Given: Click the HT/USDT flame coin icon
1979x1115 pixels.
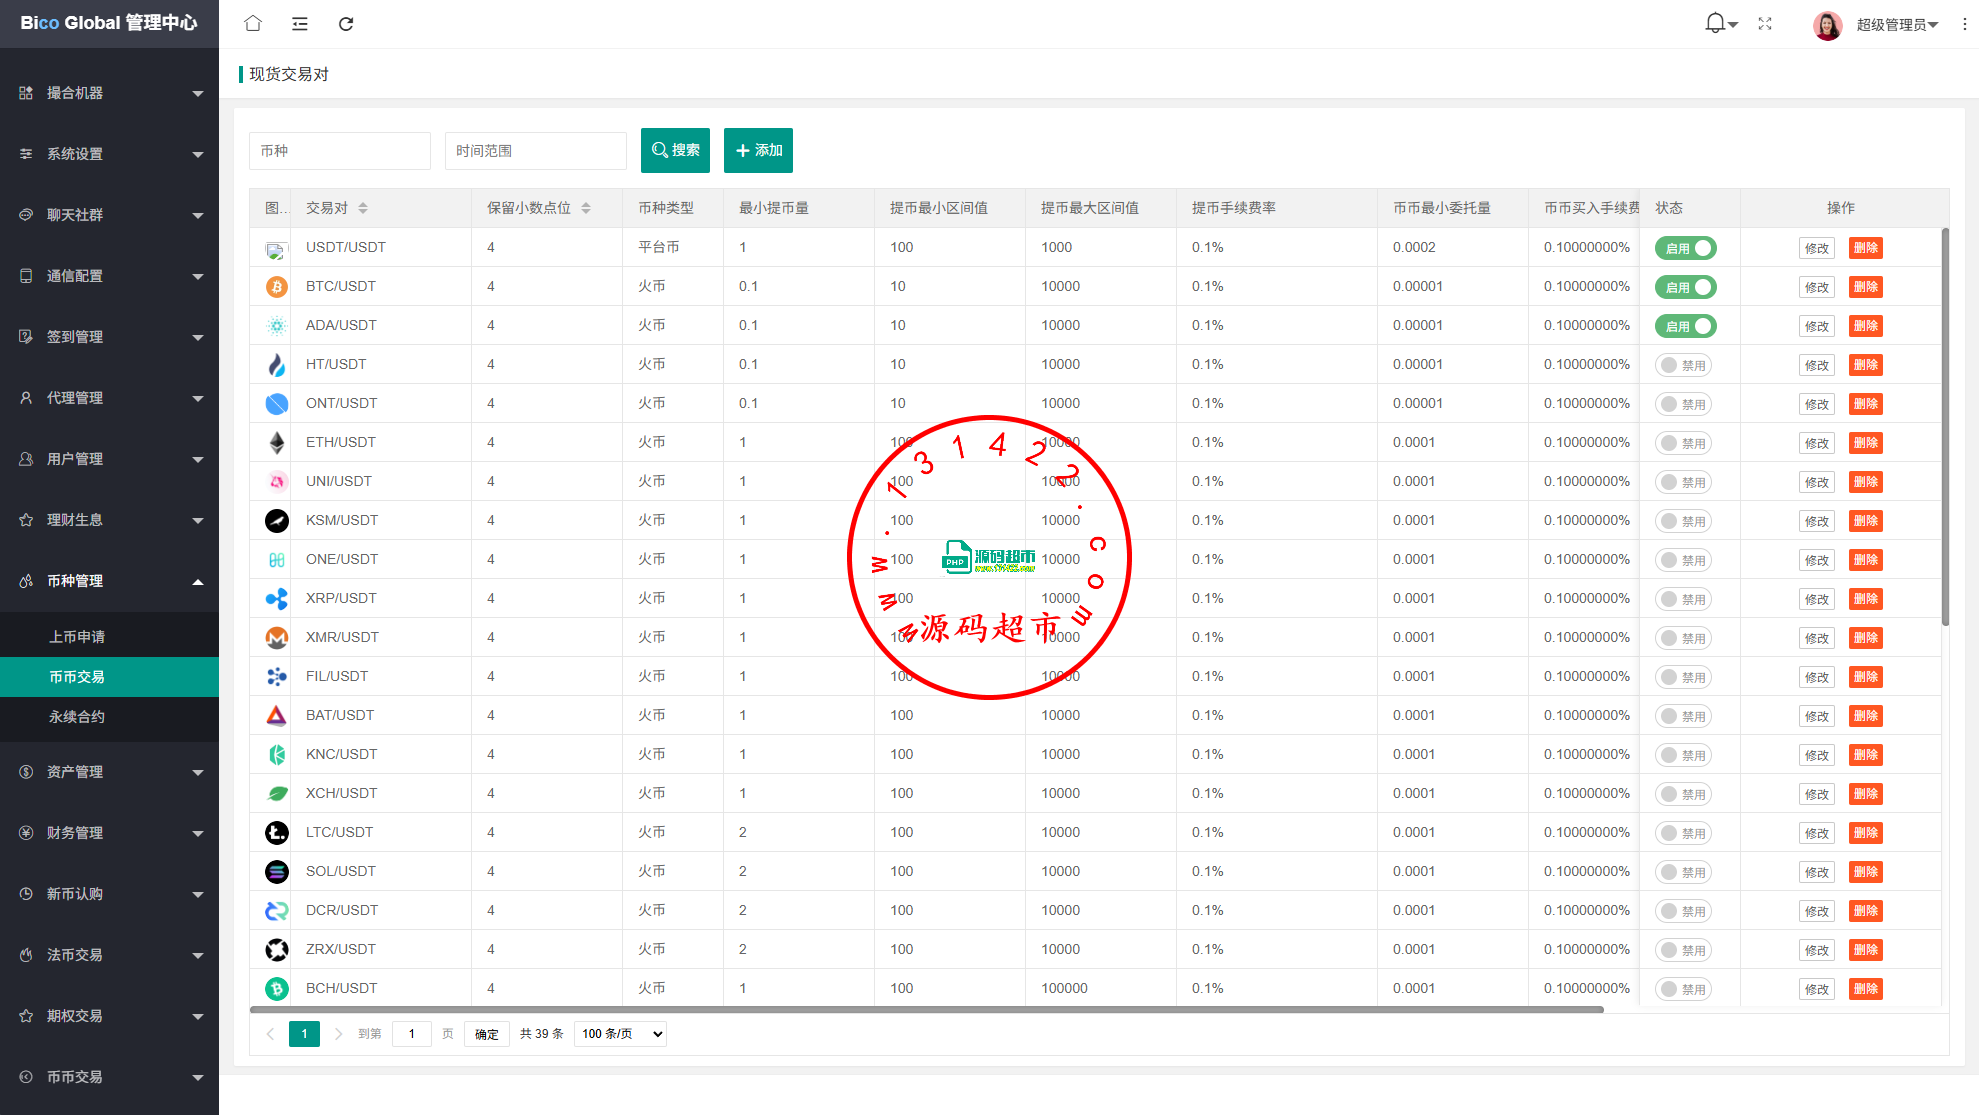Looking at the screenshot, I should (x=277, y=365).
